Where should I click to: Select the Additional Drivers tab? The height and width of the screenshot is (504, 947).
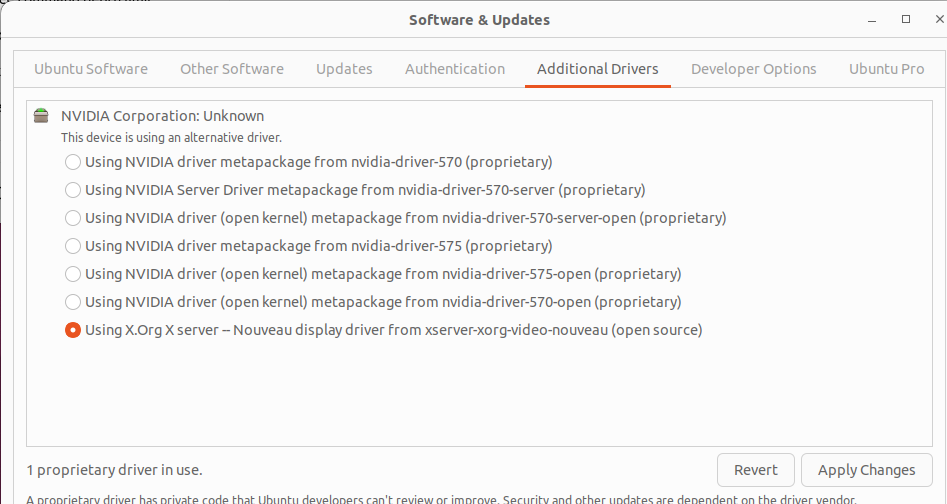tap(597, 69)
